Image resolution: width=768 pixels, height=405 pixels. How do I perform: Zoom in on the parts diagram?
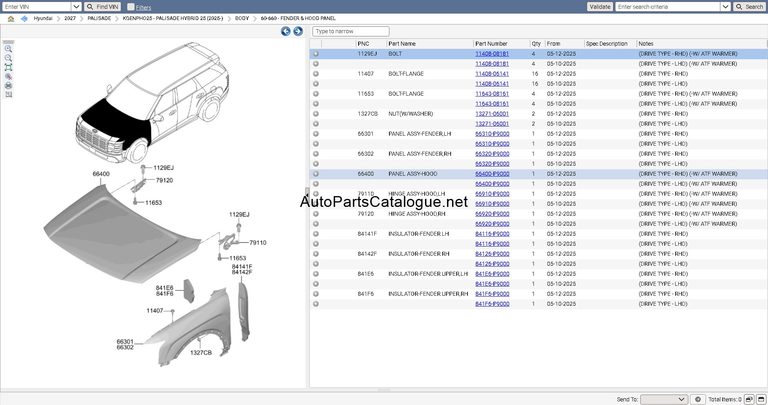click(x=8, y=49)
